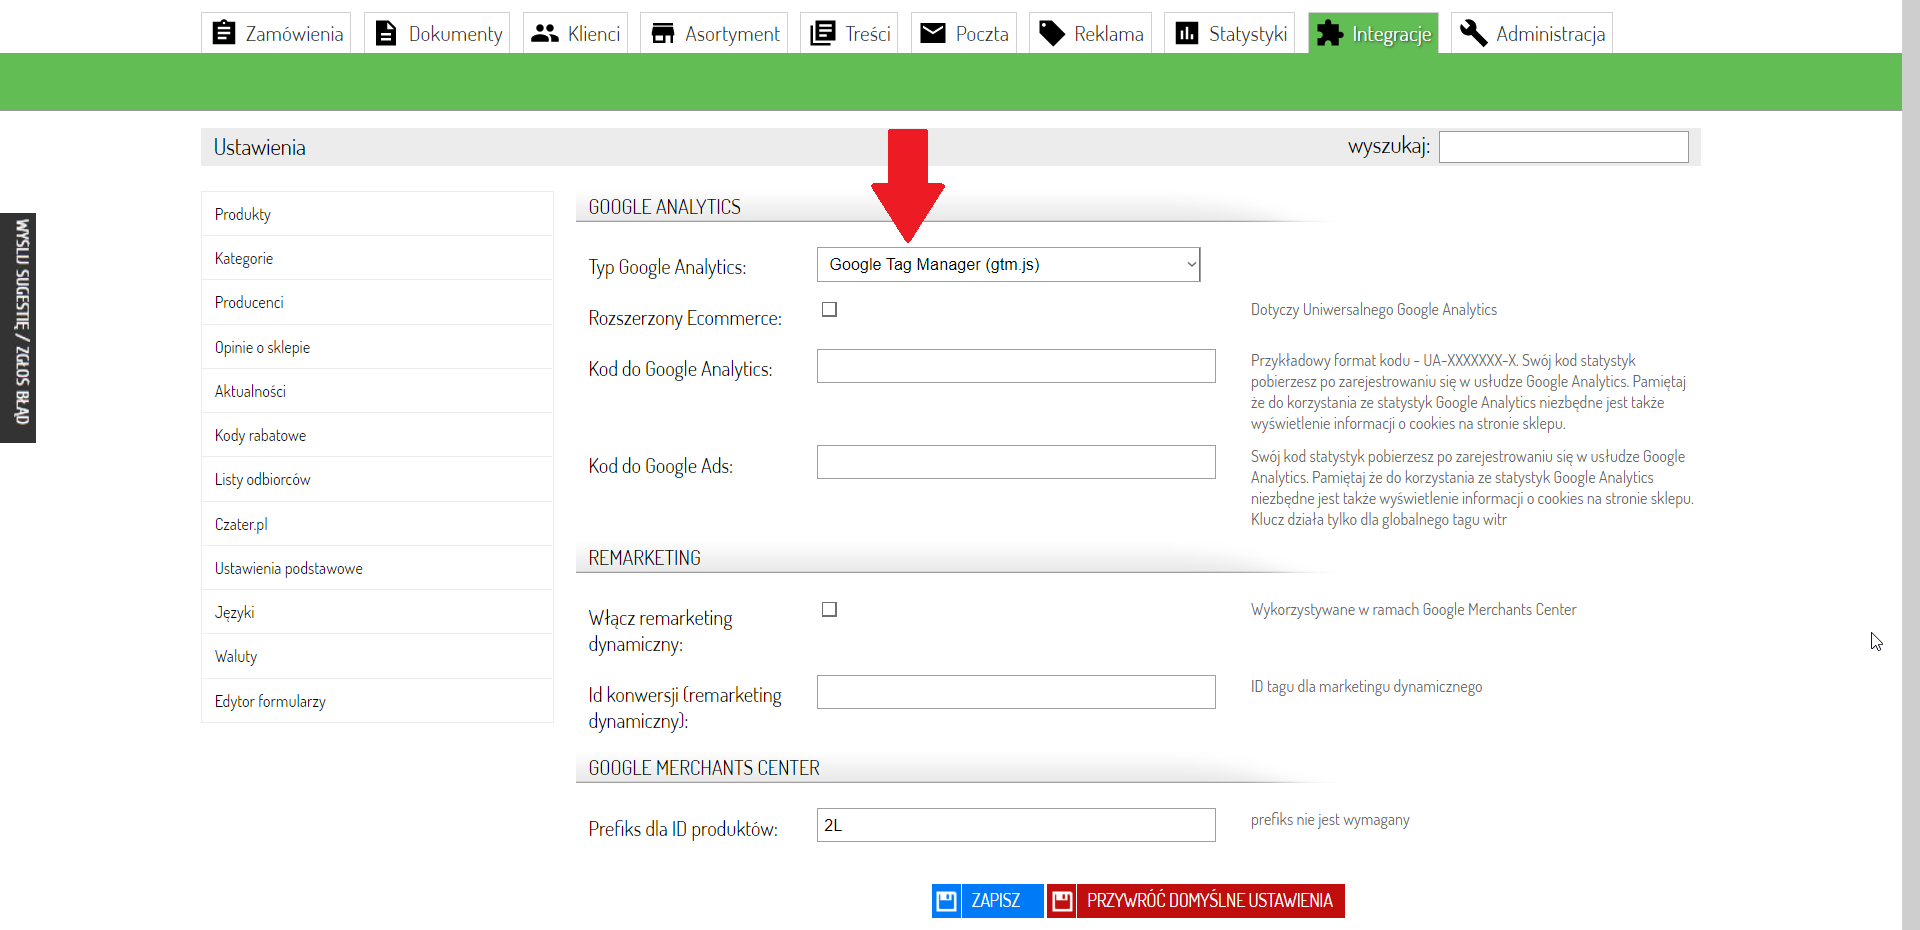This screenshot has height=930, width=1920.
Task: Click the wyszukaj search field
Action: (x=1564, y=147)
